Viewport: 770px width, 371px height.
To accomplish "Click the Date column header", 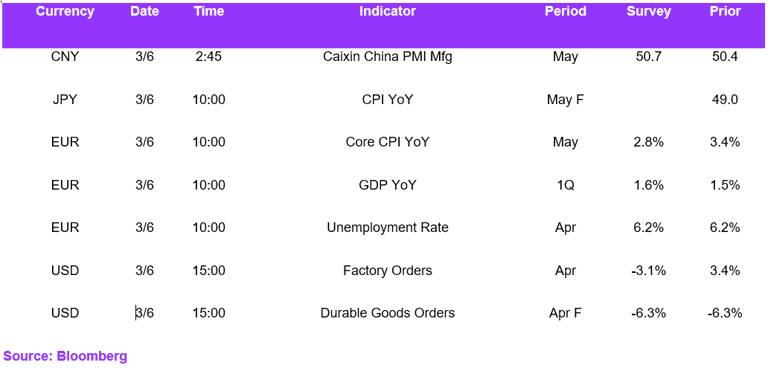I will click(x=144, y=11).
